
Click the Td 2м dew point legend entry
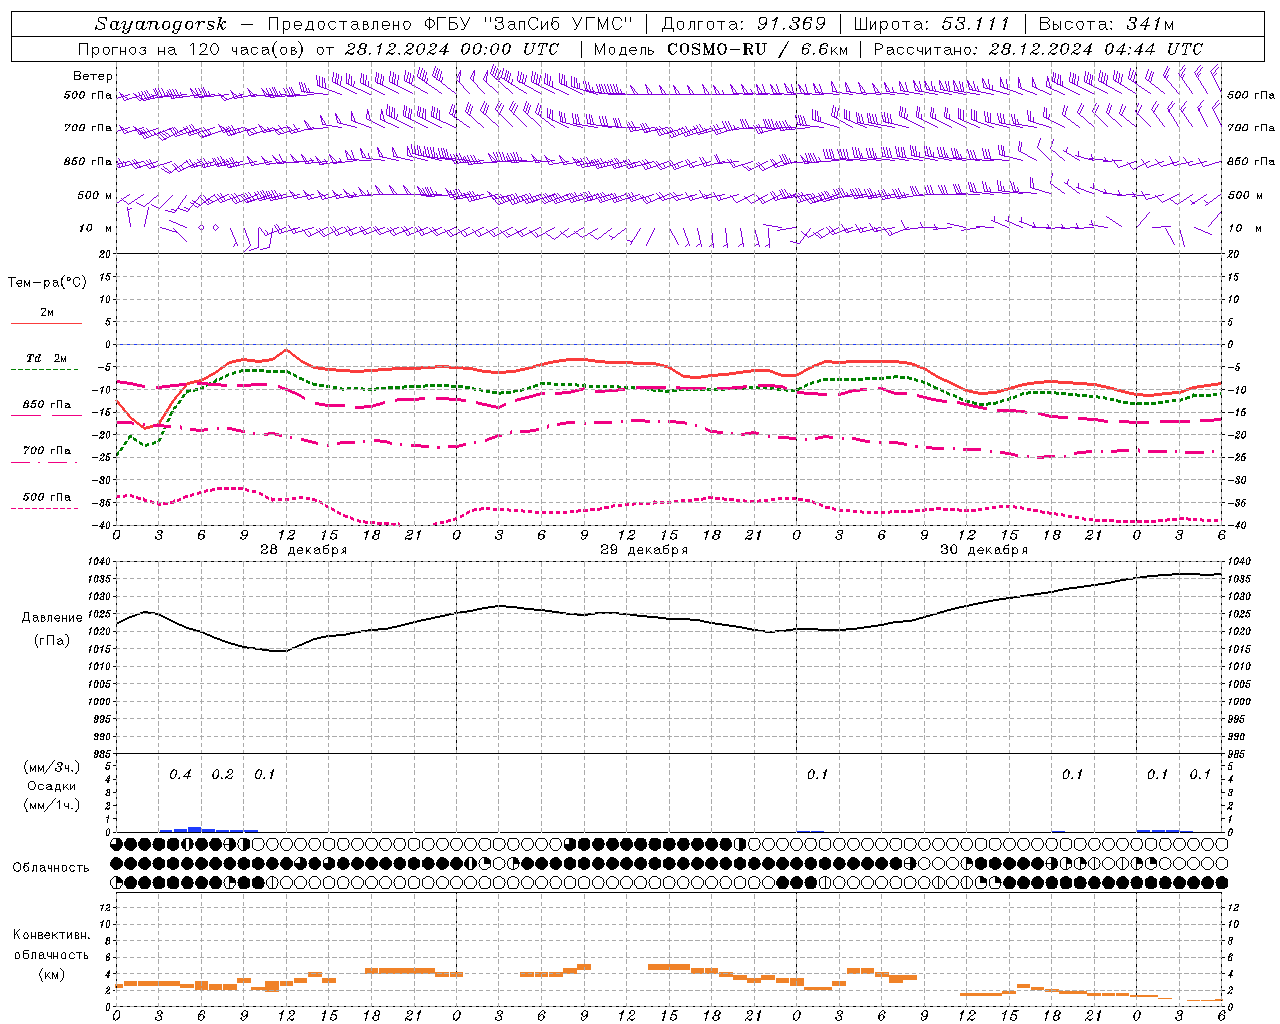tap(46, 358)
